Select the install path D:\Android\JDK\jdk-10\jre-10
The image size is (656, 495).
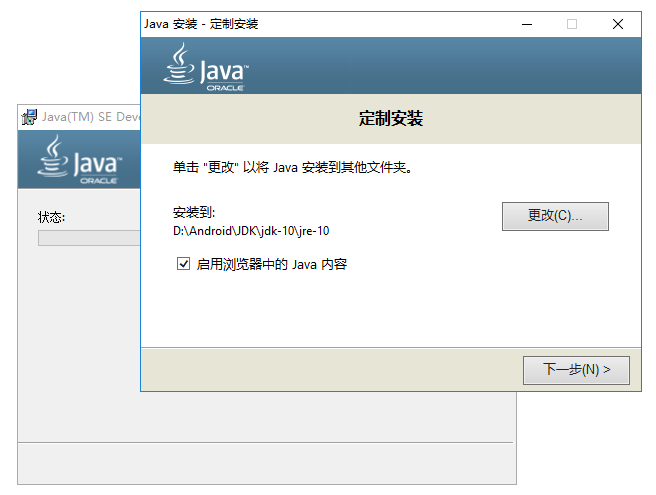pyautogui.click(x=251, y=231)
